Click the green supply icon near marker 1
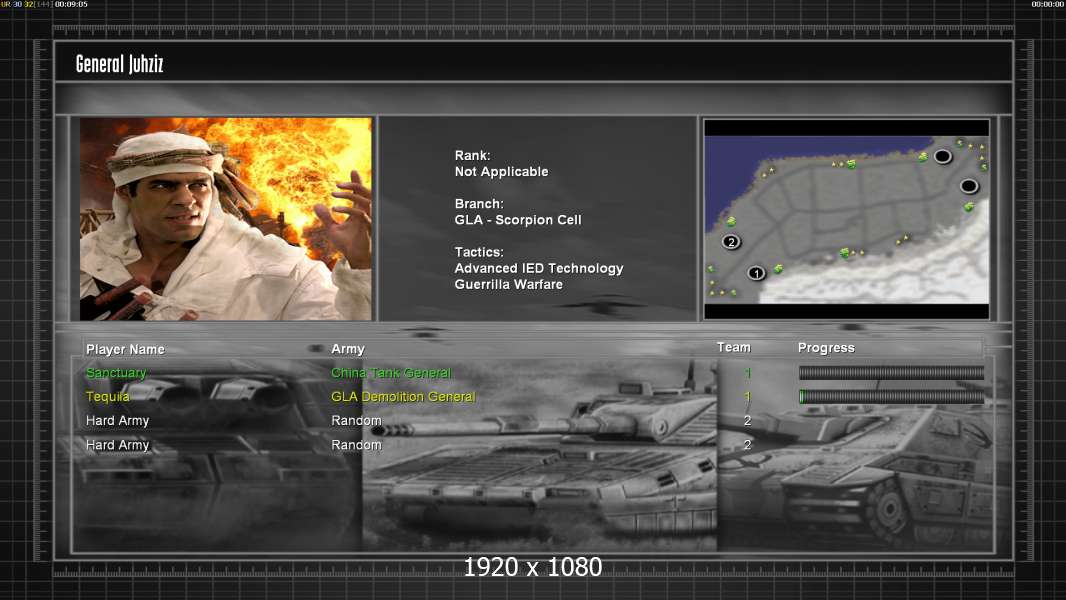Screen dimensions: 1066x600 click(778, 269)
